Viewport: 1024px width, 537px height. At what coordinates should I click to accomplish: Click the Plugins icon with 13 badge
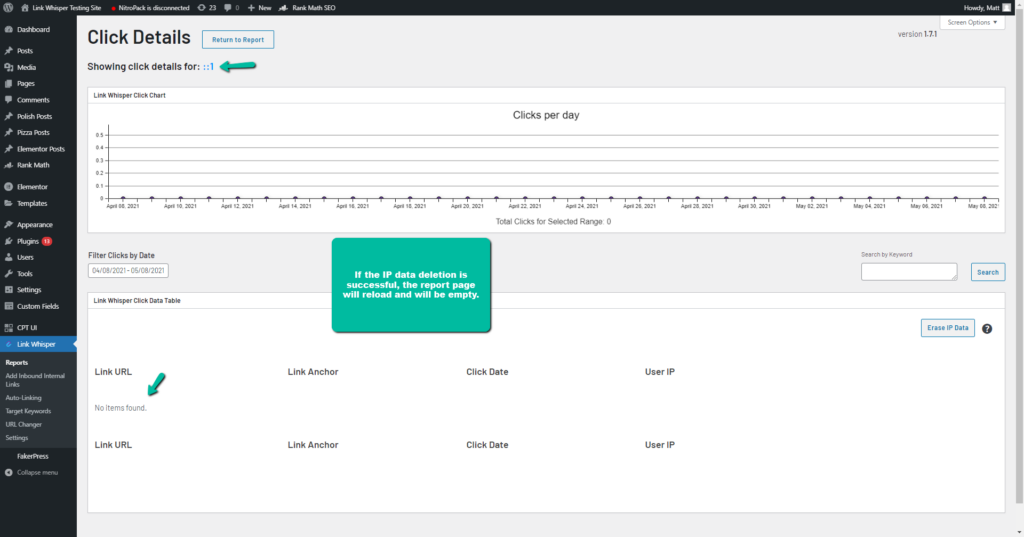point(8,241)
